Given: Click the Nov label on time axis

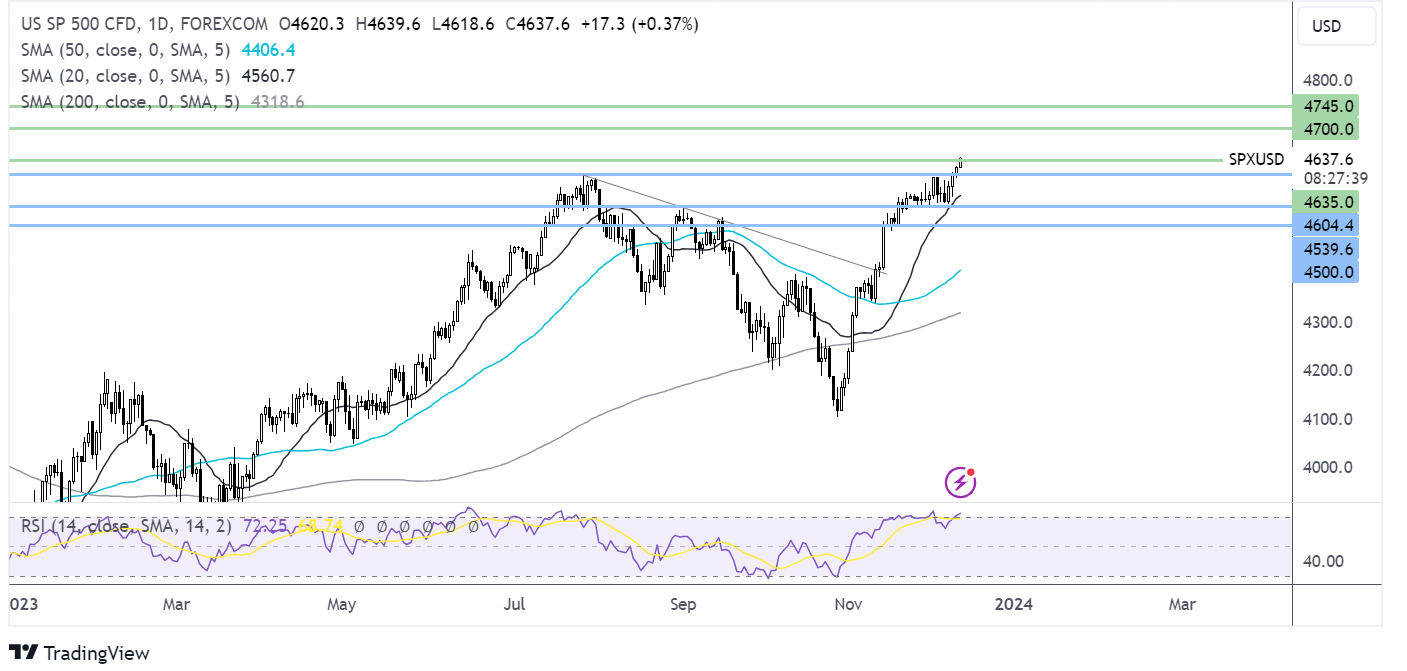Looking at the screenshot, I should point(849,604).
